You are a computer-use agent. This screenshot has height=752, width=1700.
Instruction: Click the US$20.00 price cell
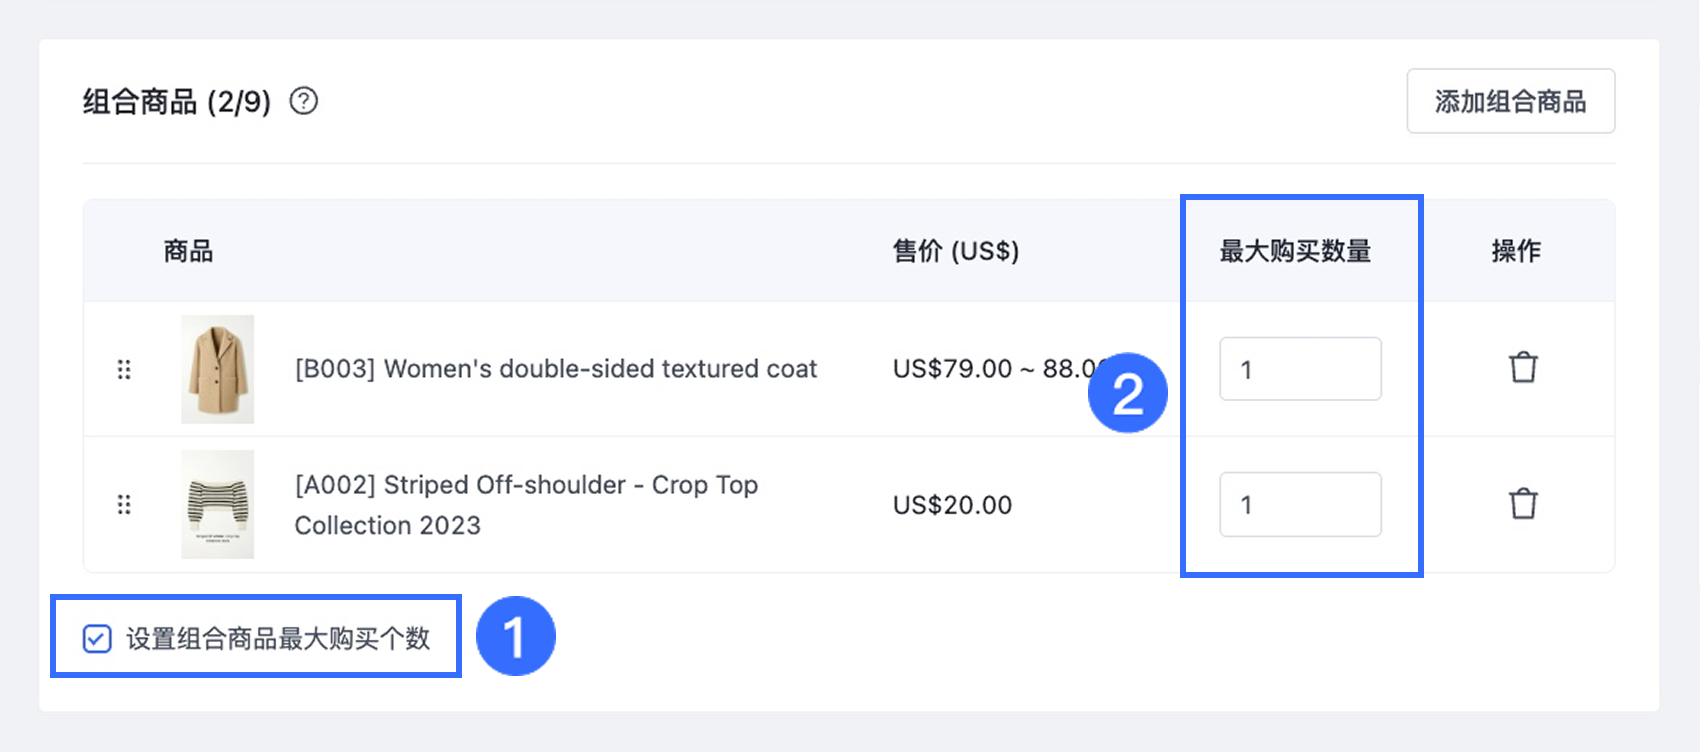(952, 505)
